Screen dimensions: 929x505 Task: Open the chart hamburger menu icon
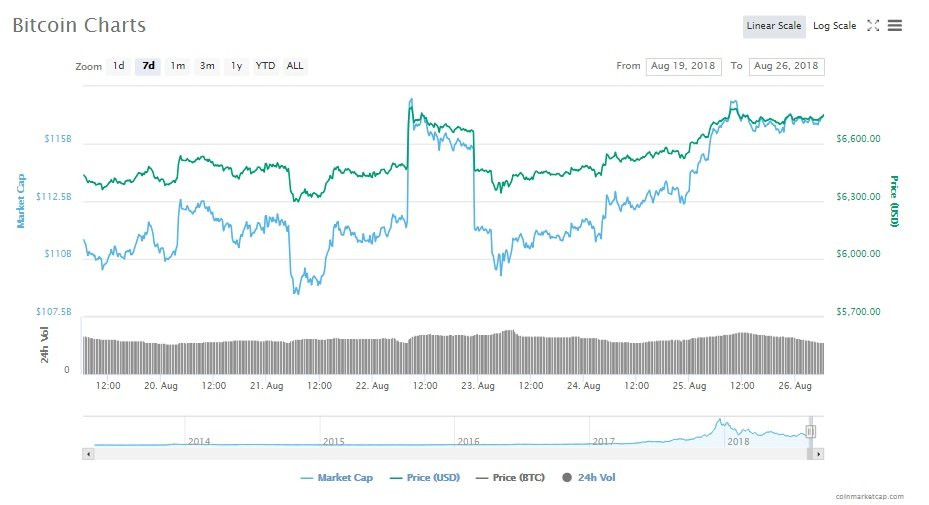click(894, 26)
